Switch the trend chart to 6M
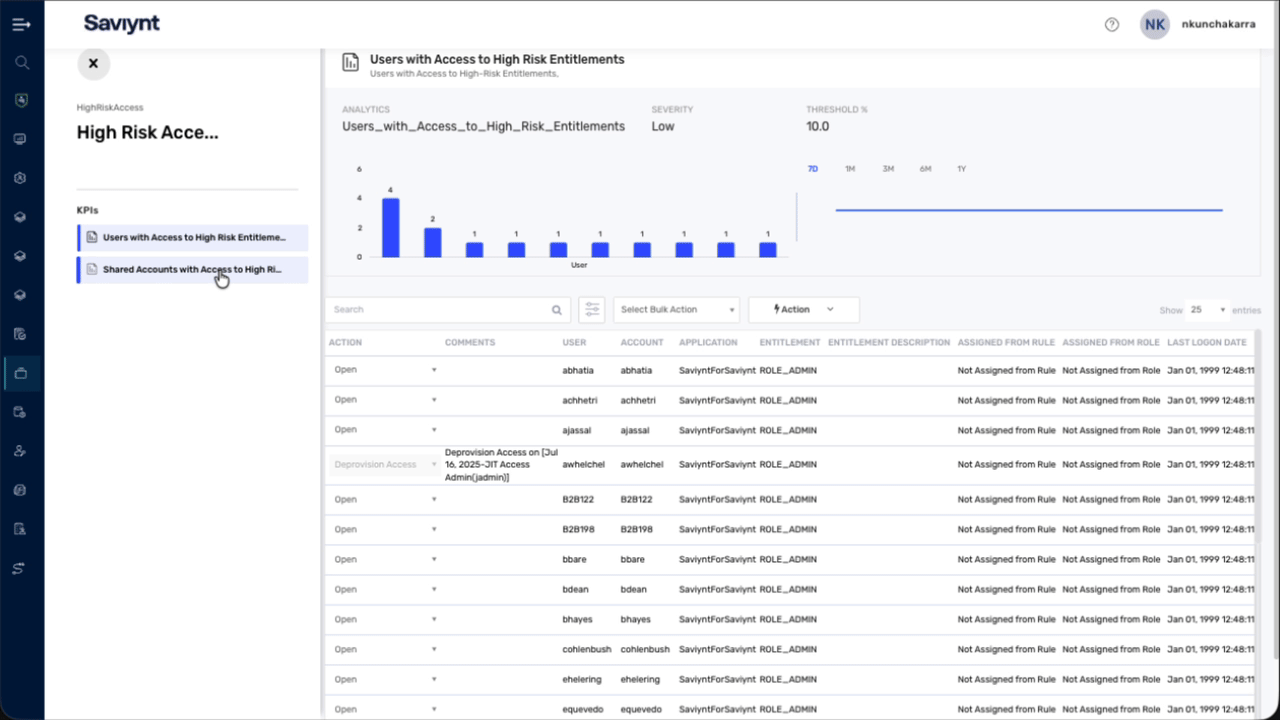 click(x=925, y=169)
